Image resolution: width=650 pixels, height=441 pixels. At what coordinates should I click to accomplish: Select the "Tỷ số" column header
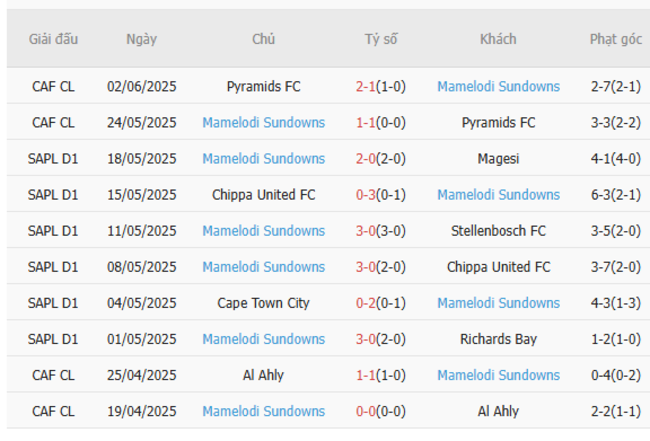pos(380,39)
